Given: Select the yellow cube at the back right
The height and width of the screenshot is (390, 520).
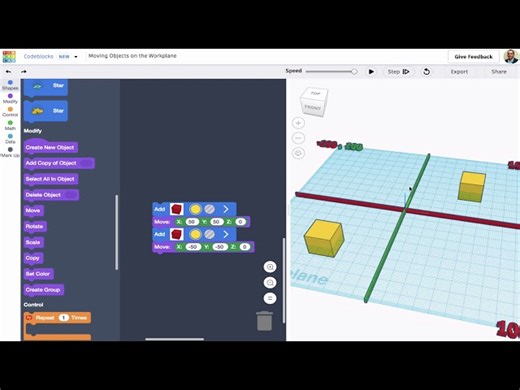Looking at the screenshot, I should (x=472, y=187).
